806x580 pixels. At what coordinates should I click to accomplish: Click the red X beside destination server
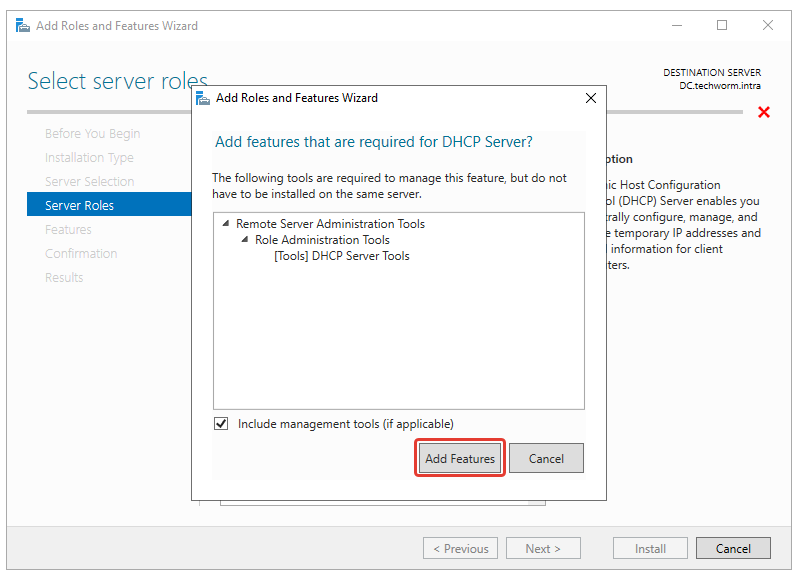pos(764,112)
